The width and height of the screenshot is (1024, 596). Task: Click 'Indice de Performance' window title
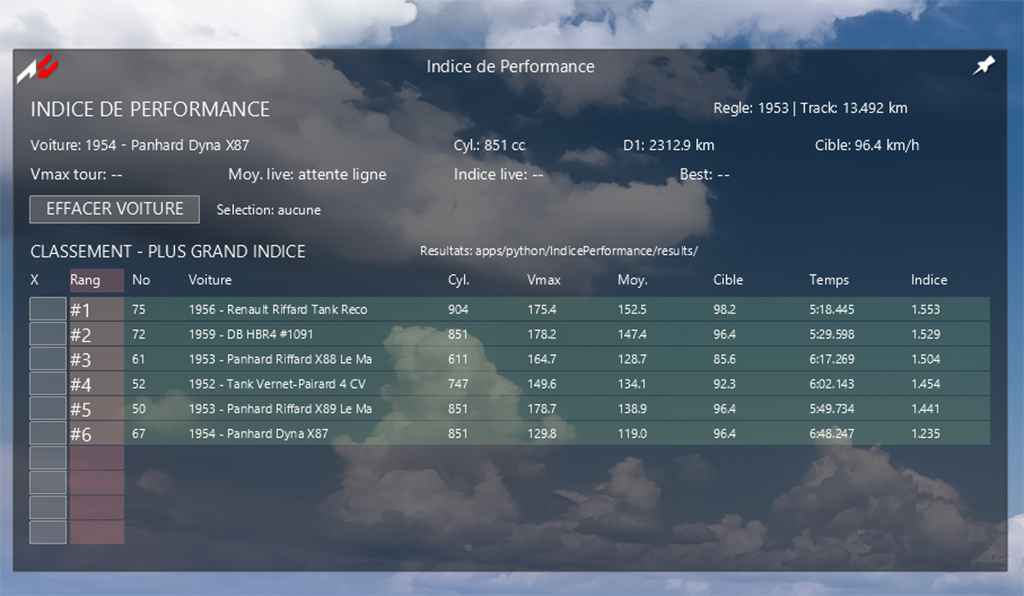510,66
